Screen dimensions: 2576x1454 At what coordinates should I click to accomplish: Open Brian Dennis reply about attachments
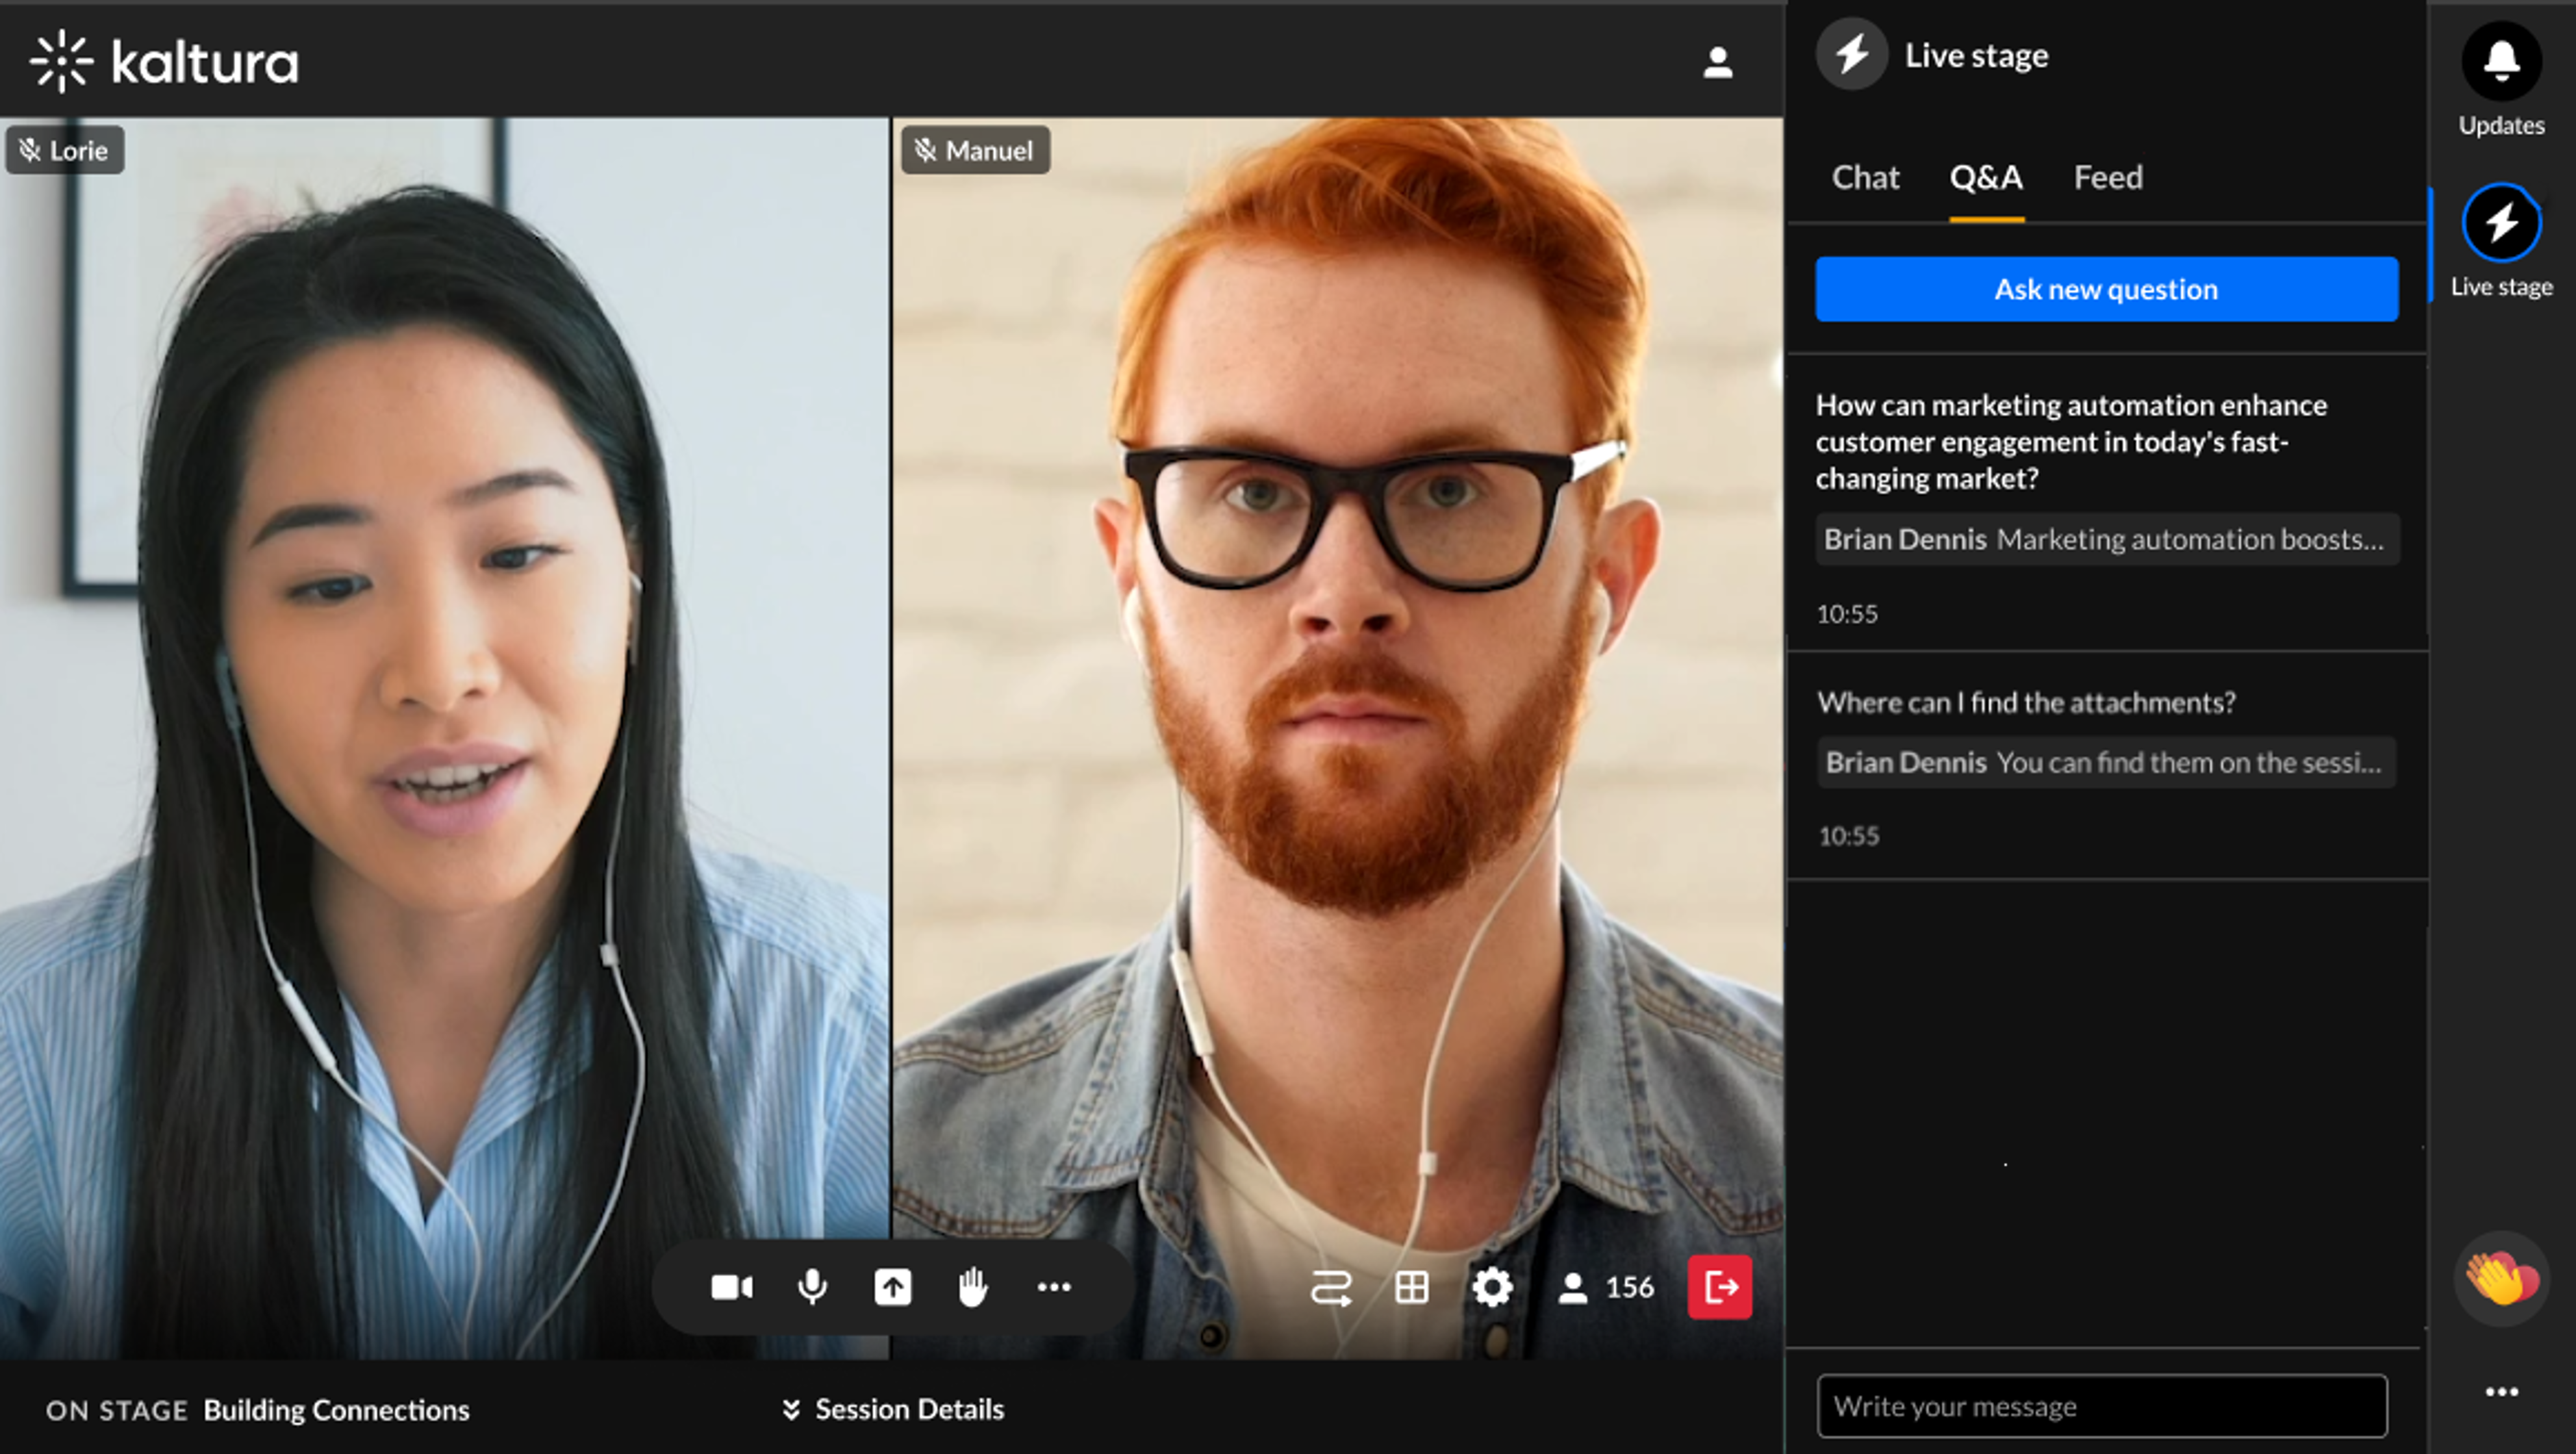coord(2106,762)
